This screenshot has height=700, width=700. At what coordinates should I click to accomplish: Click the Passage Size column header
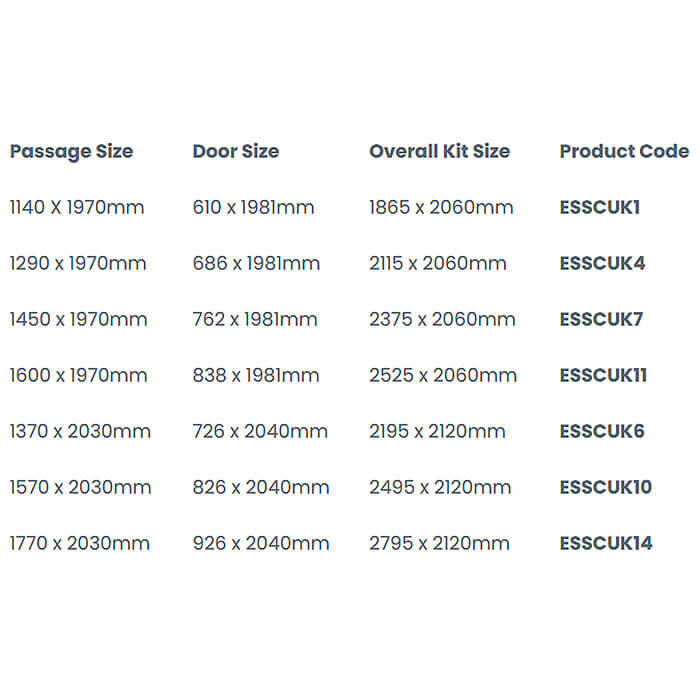71,152
